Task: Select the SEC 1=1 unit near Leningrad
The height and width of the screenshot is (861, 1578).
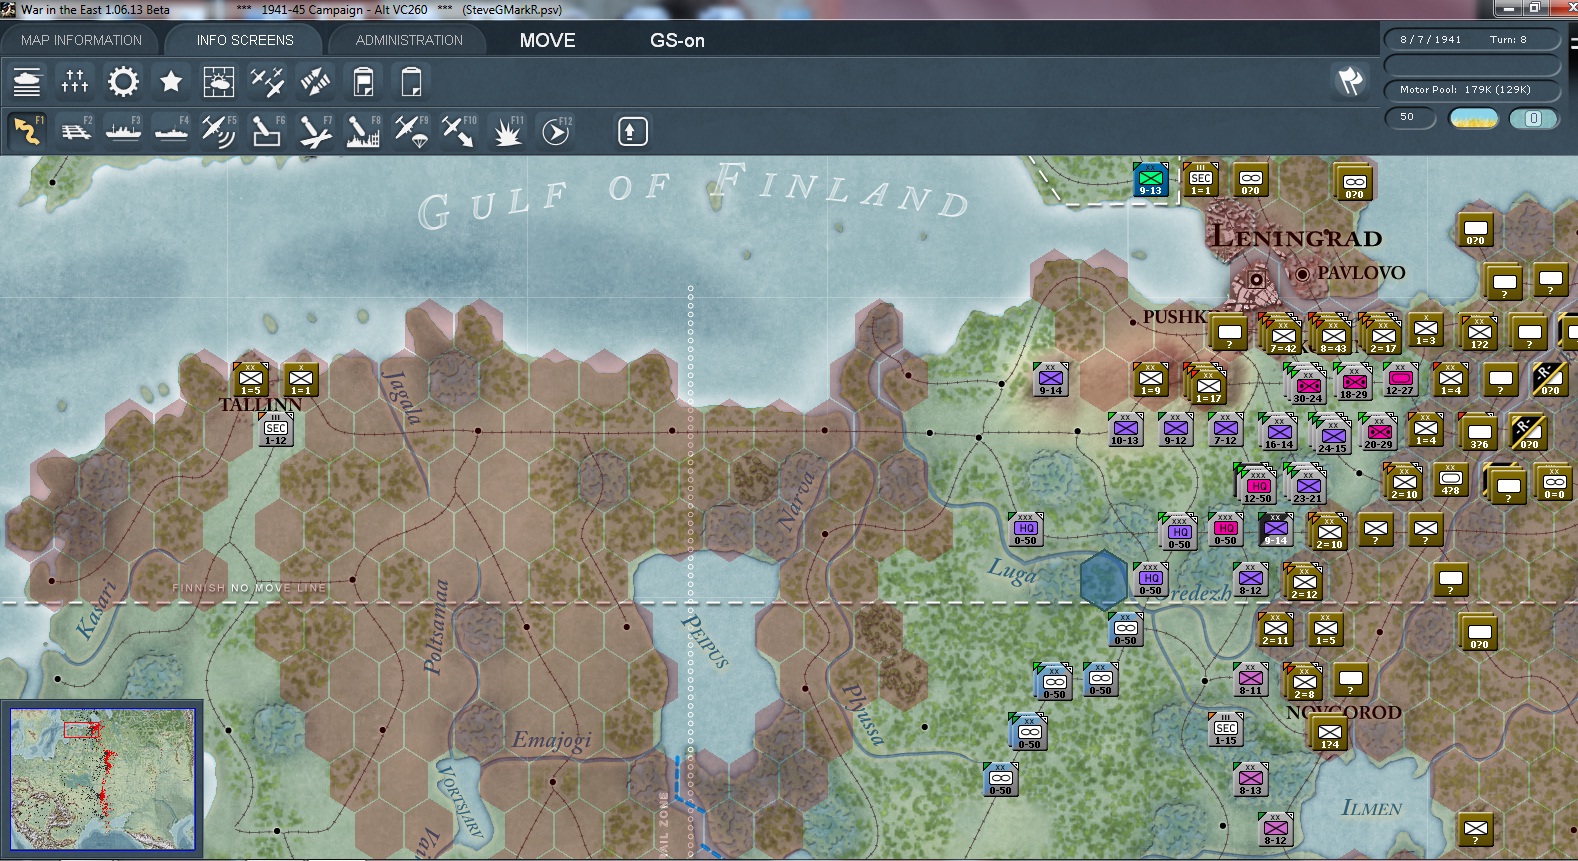Action: (1200, 180)
